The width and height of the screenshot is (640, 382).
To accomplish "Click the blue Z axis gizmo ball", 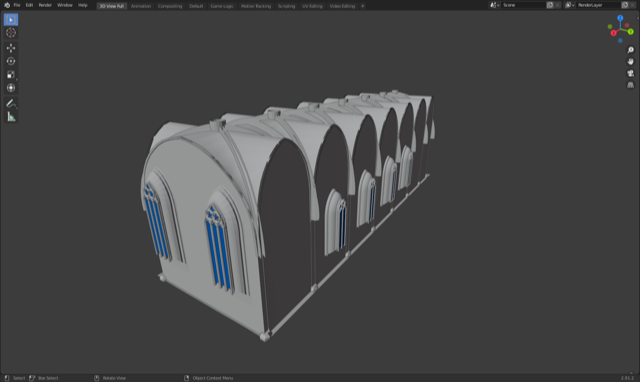I will tap(620, 18).
